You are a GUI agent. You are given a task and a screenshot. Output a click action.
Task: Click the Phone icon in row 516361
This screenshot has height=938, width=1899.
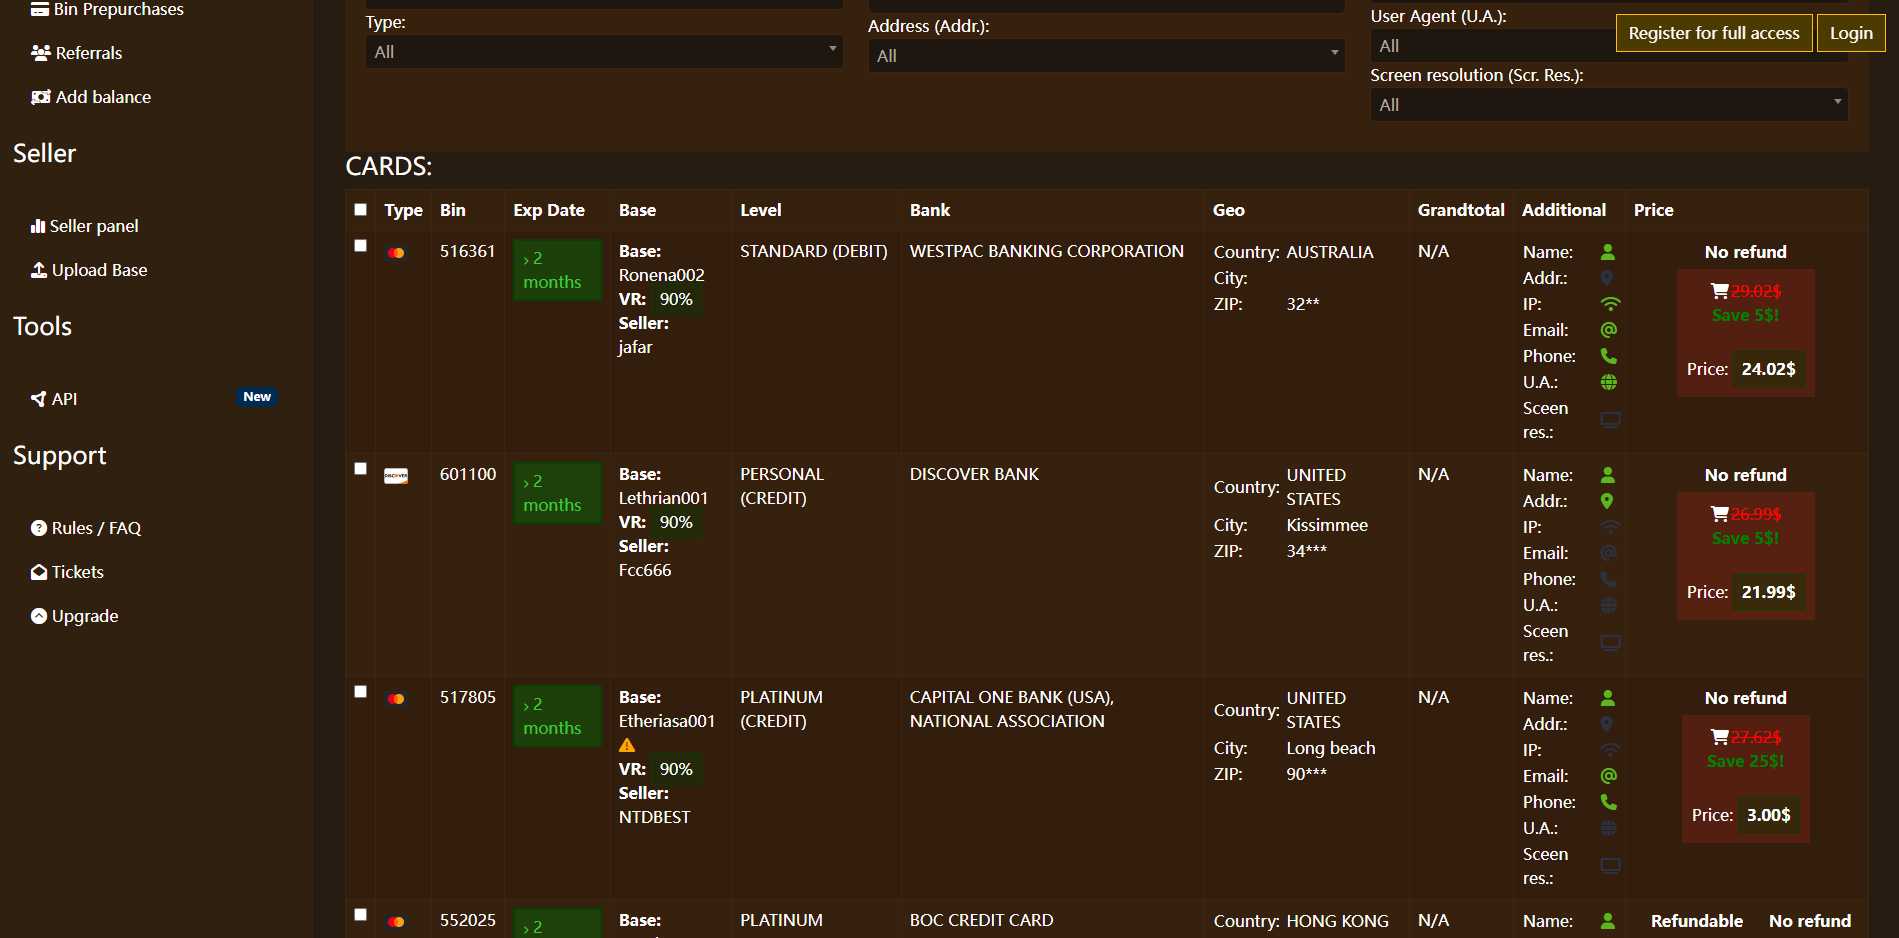click(1609, 356)
